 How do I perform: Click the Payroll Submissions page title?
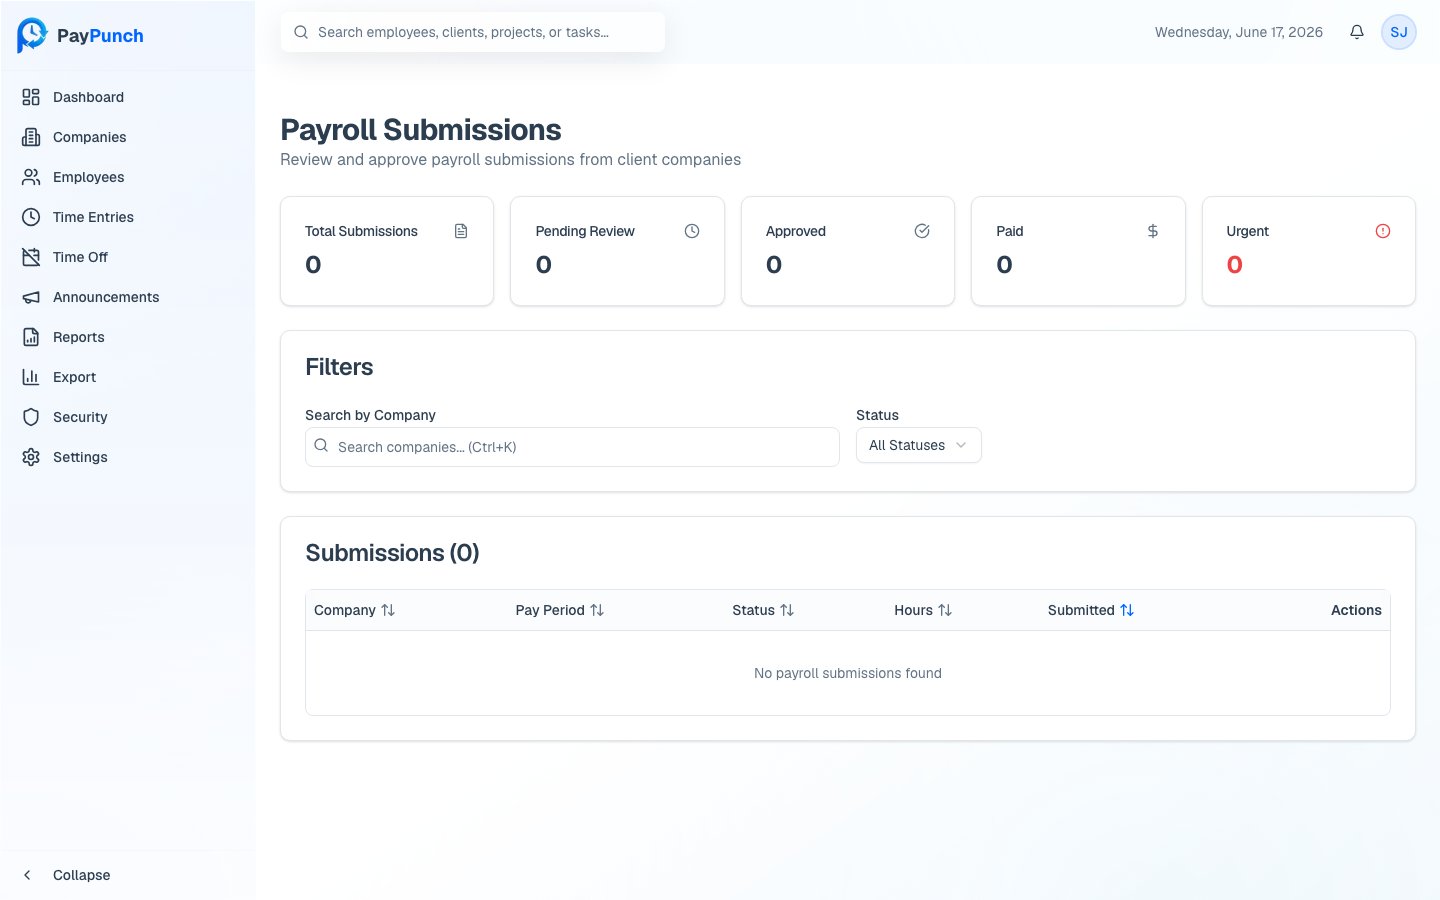click(x=421, y=130)
